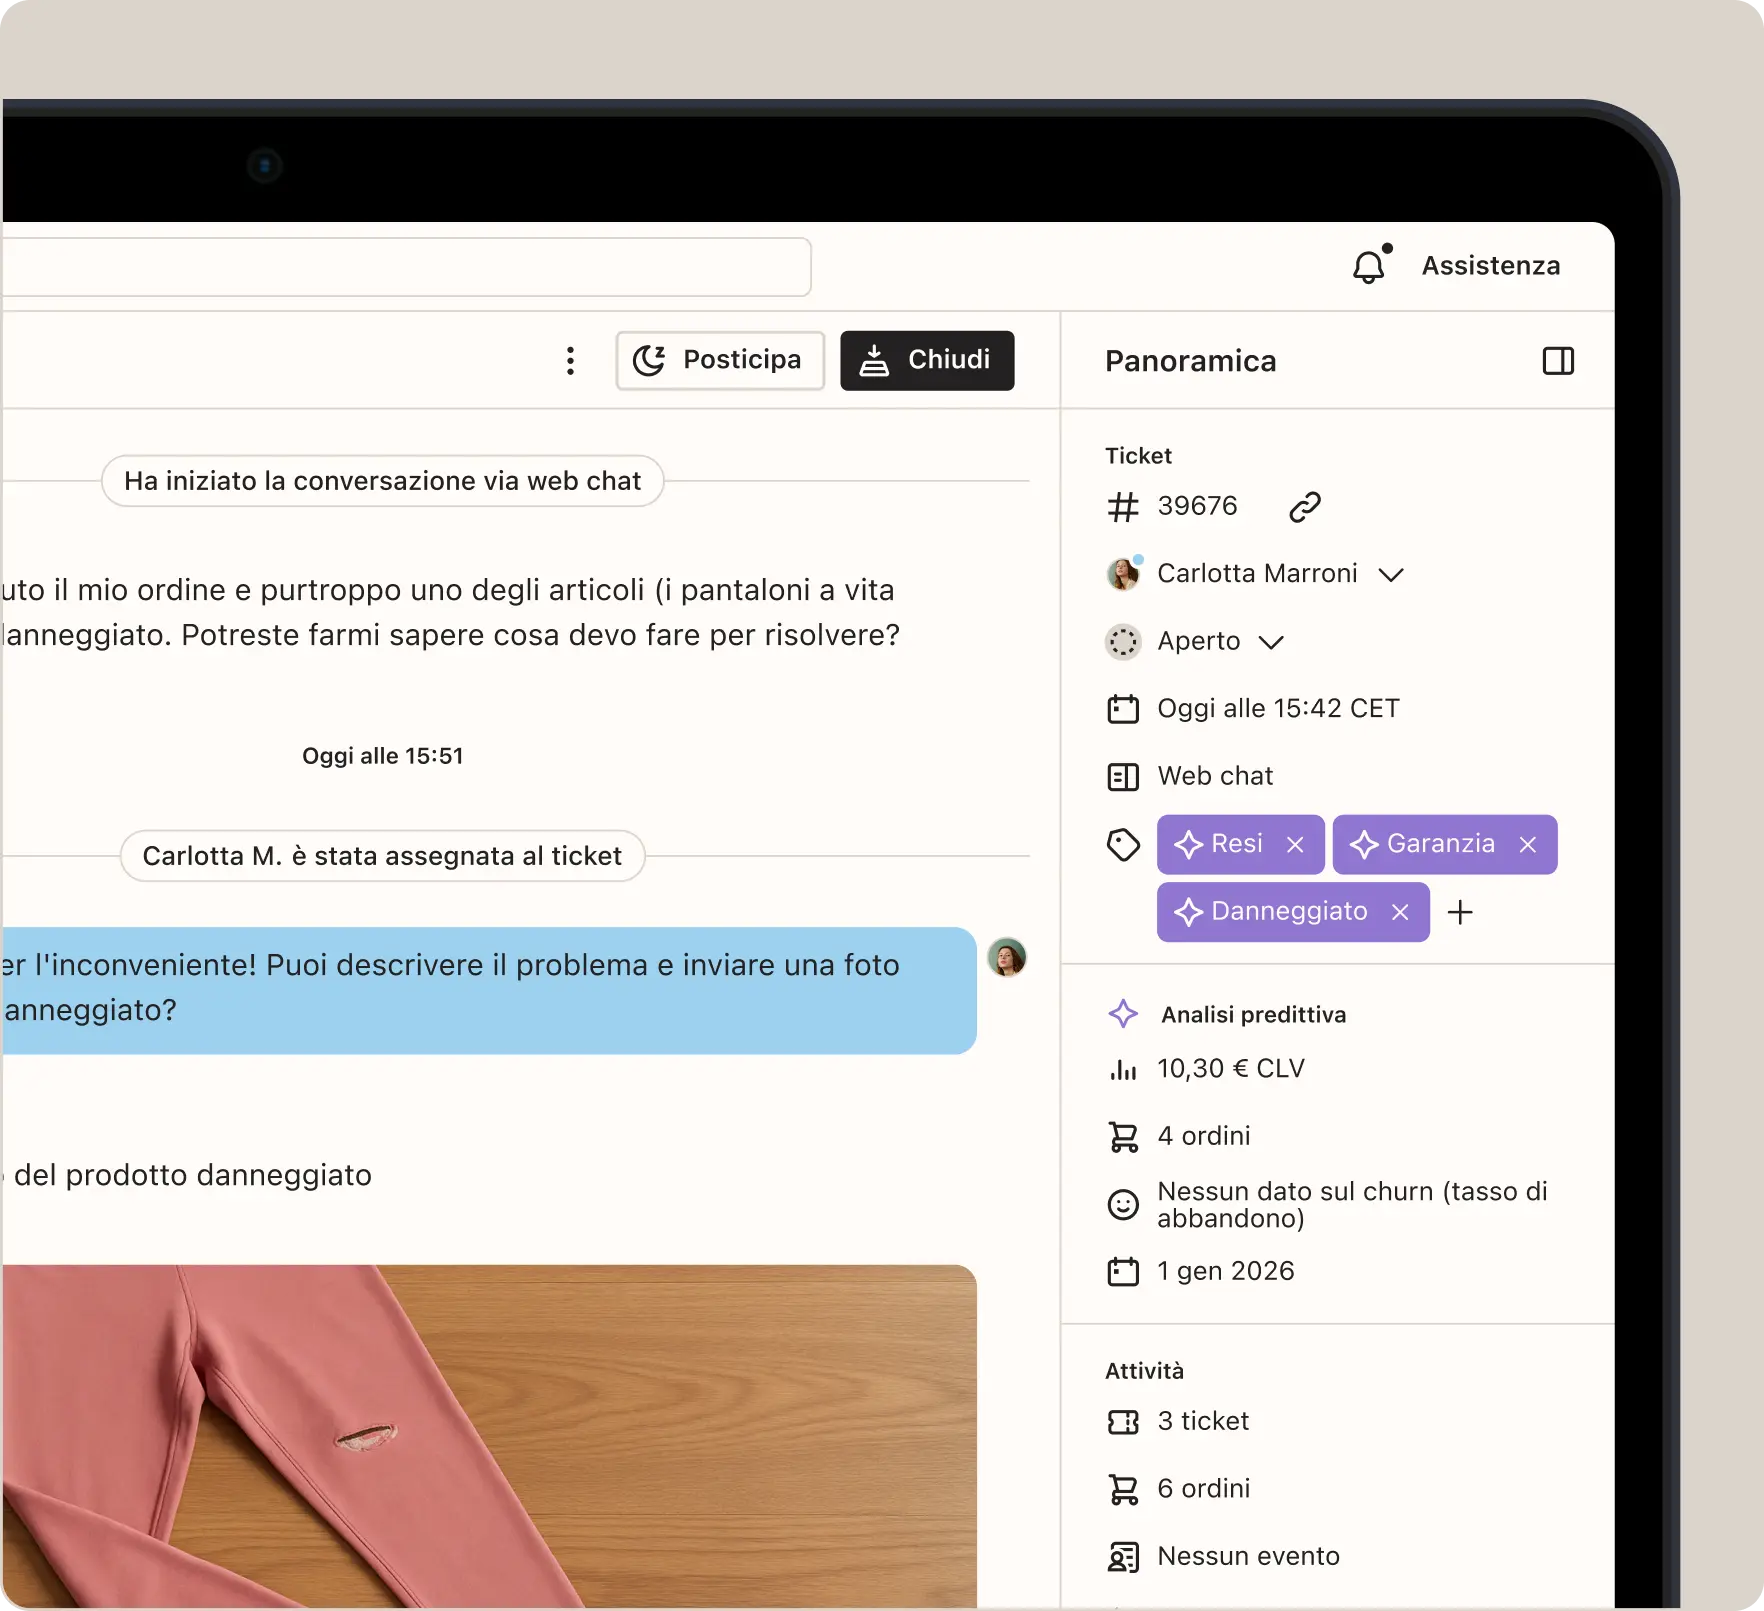The height and width of the screenshot is (1611, 1764).
Task: Click Carlotta Marroni's avatar in Ticket section
Action: pos(1123,574)
